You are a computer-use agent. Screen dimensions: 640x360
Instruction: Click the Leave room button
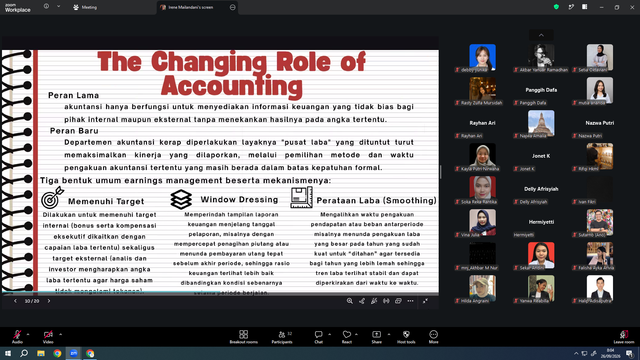pos(624,337)
